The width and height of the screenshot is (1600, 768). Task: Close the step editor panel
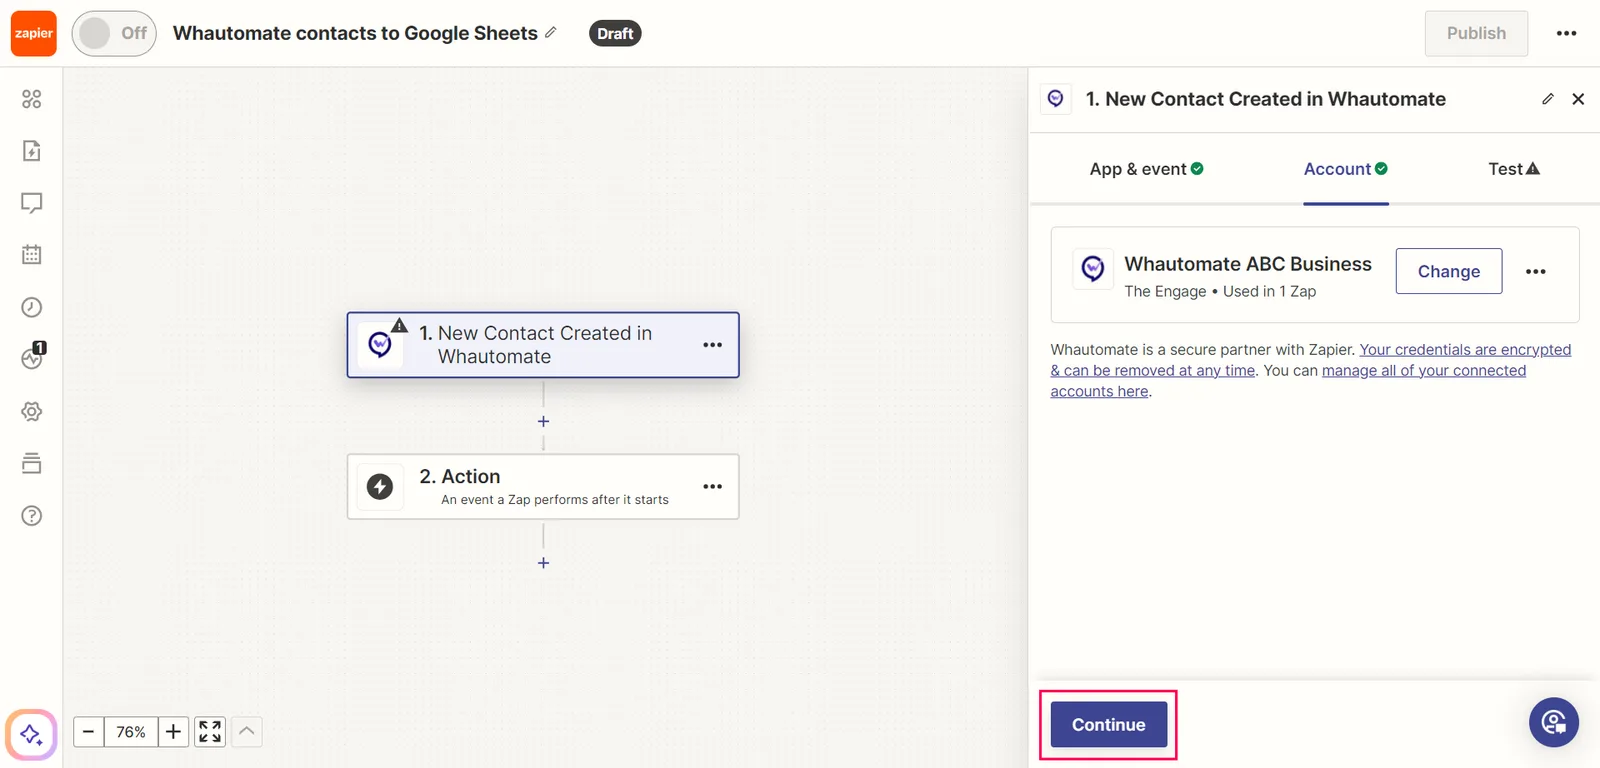(x=1578, y=99)
